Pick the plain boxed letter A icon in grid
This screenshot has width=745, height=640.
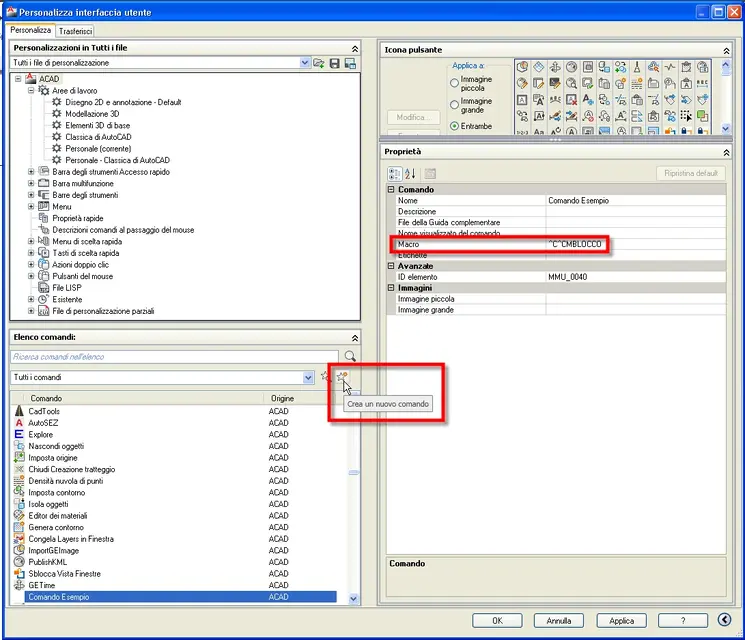coord(522,100)
